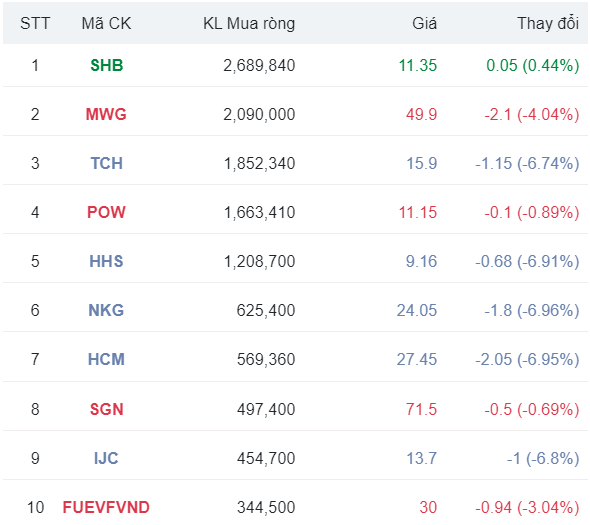This screenshot has height=525, width=590.
Task: Select net volume 1,852,340 of TCH
Action: [260, 163]
